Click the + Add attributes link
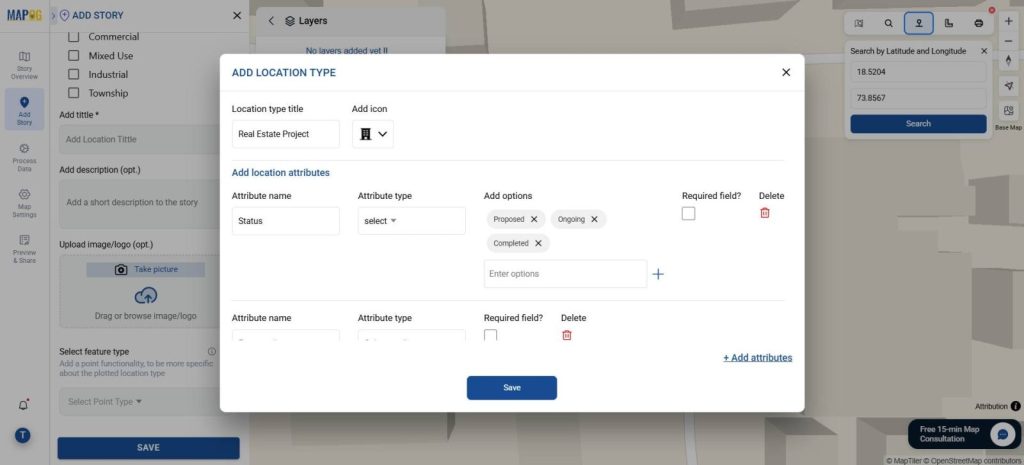The image size is (1024, 465). pyautogui.click(x=758, y=358)
